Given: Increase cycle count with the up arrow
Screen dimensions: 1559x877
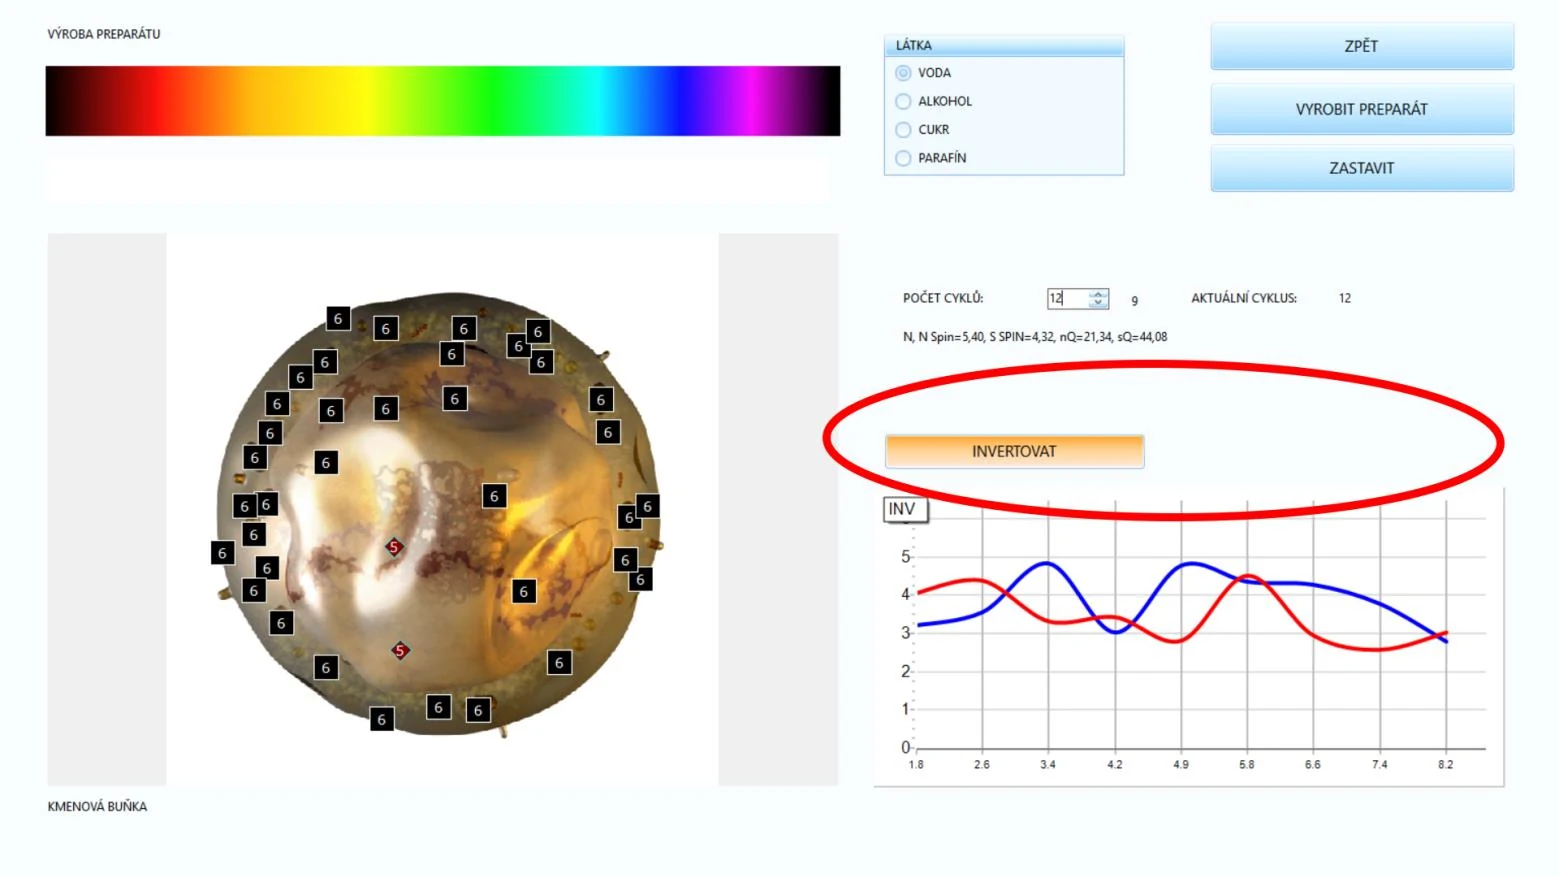Looking at the screenshot, I should point(1098,294).
